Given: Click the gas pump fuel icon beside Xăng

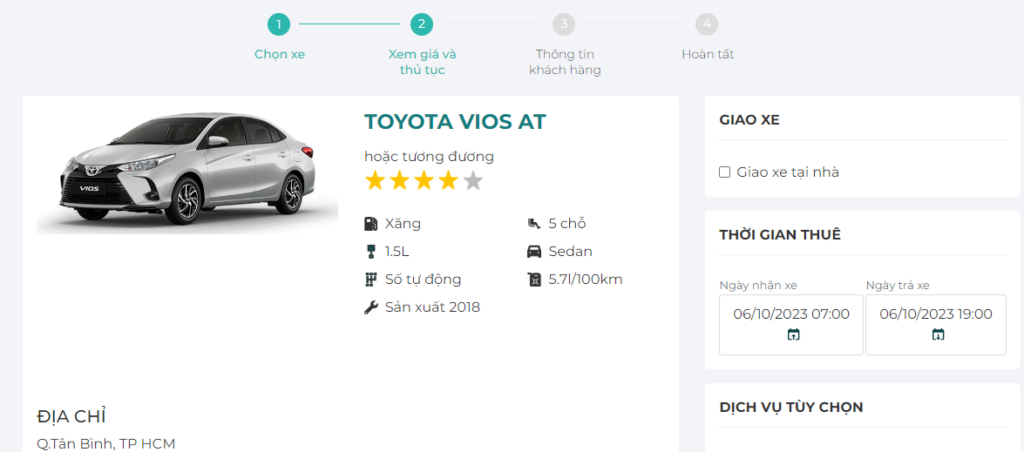Looking at the screenshot, I should [x=371, y=224].
